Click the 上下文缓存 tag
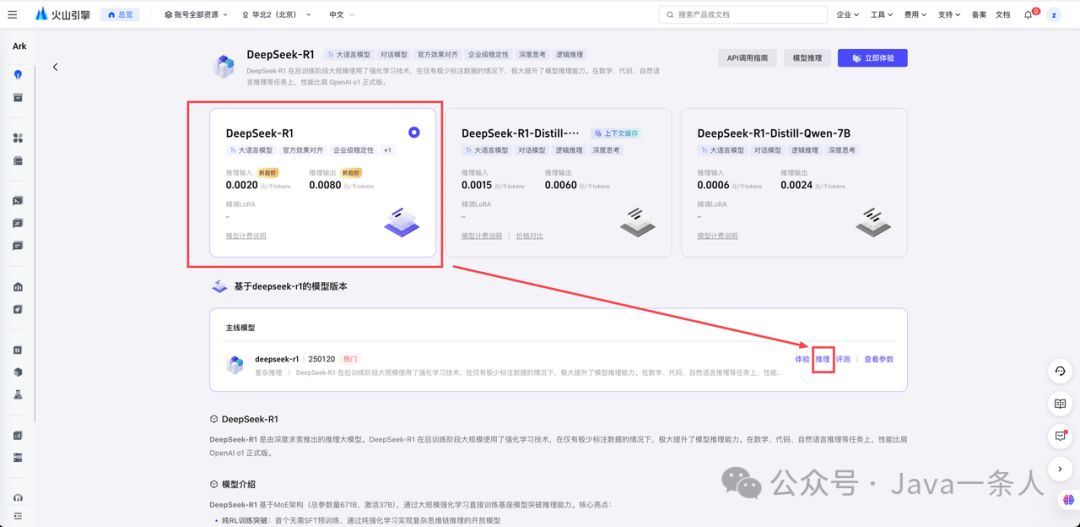Screen dimensions: 1080x527 coord(616,134)
